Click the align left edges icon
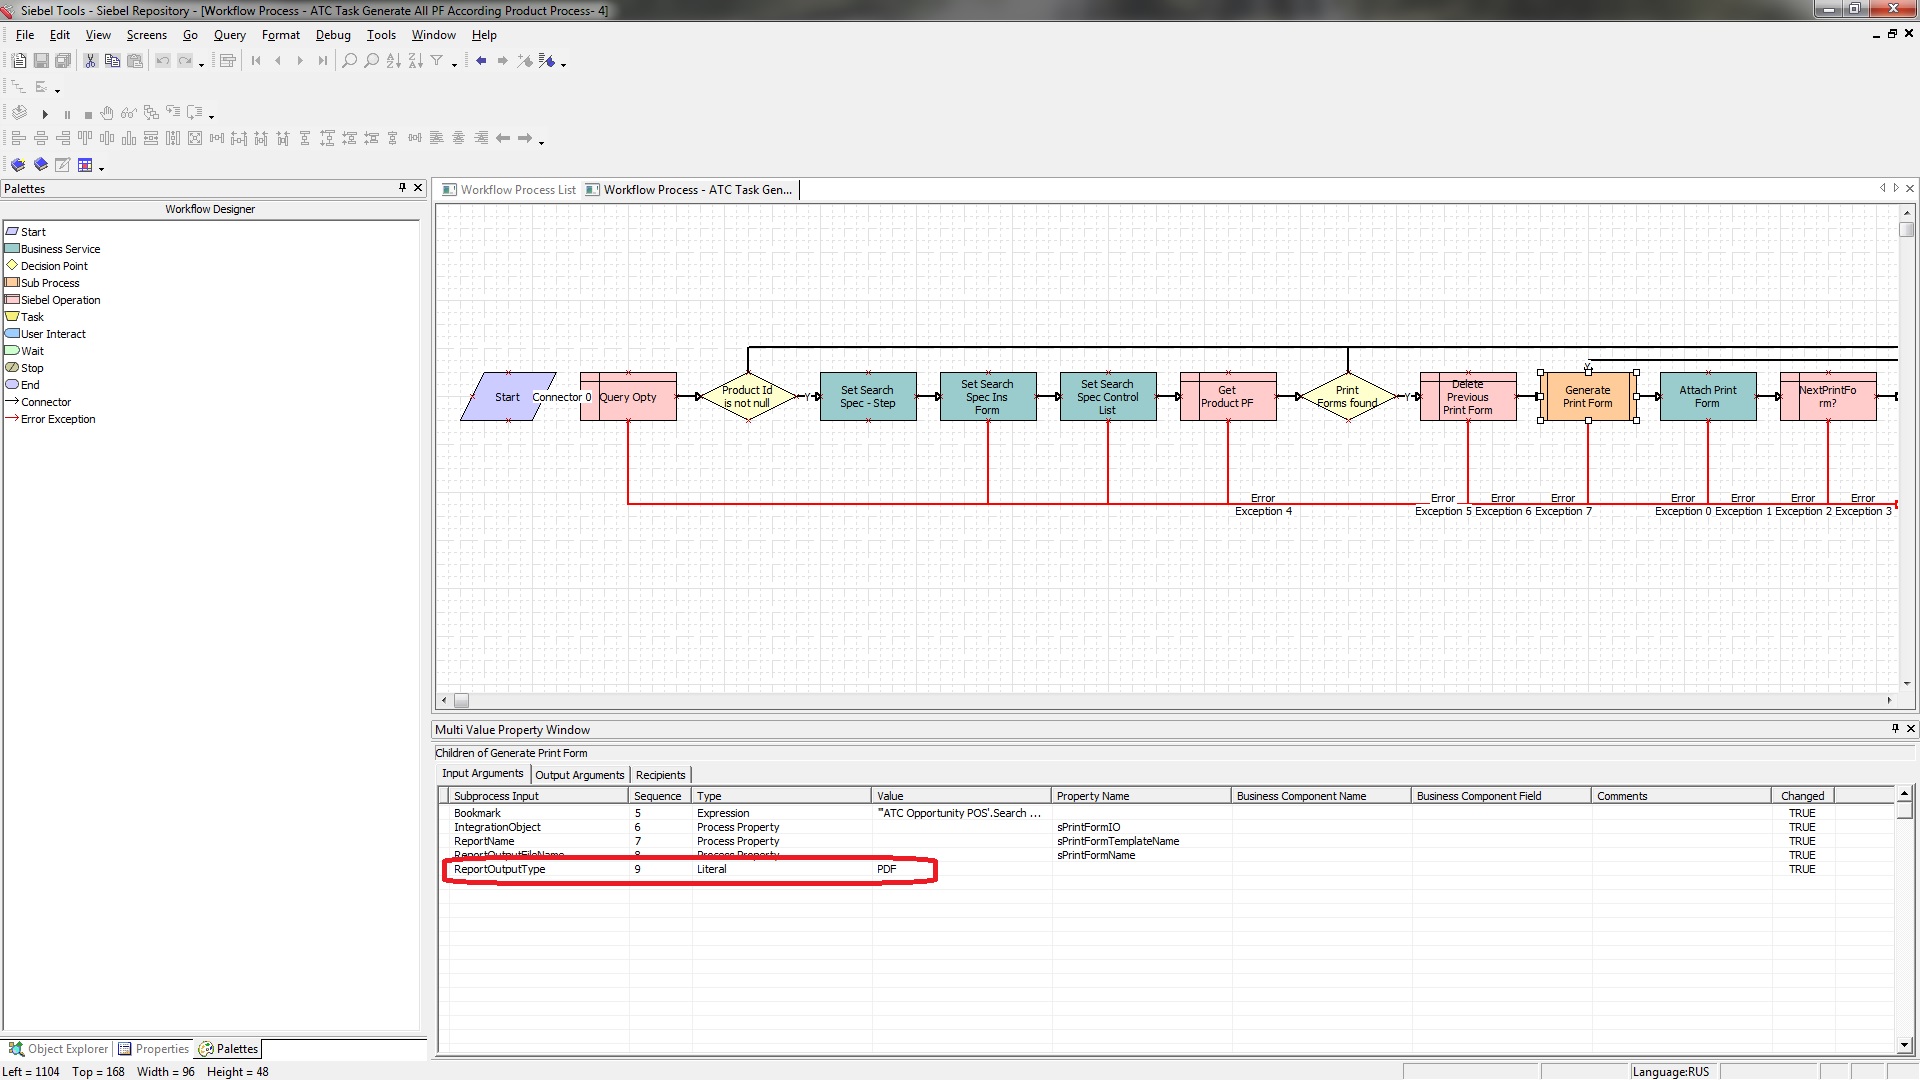 (19, 139)
